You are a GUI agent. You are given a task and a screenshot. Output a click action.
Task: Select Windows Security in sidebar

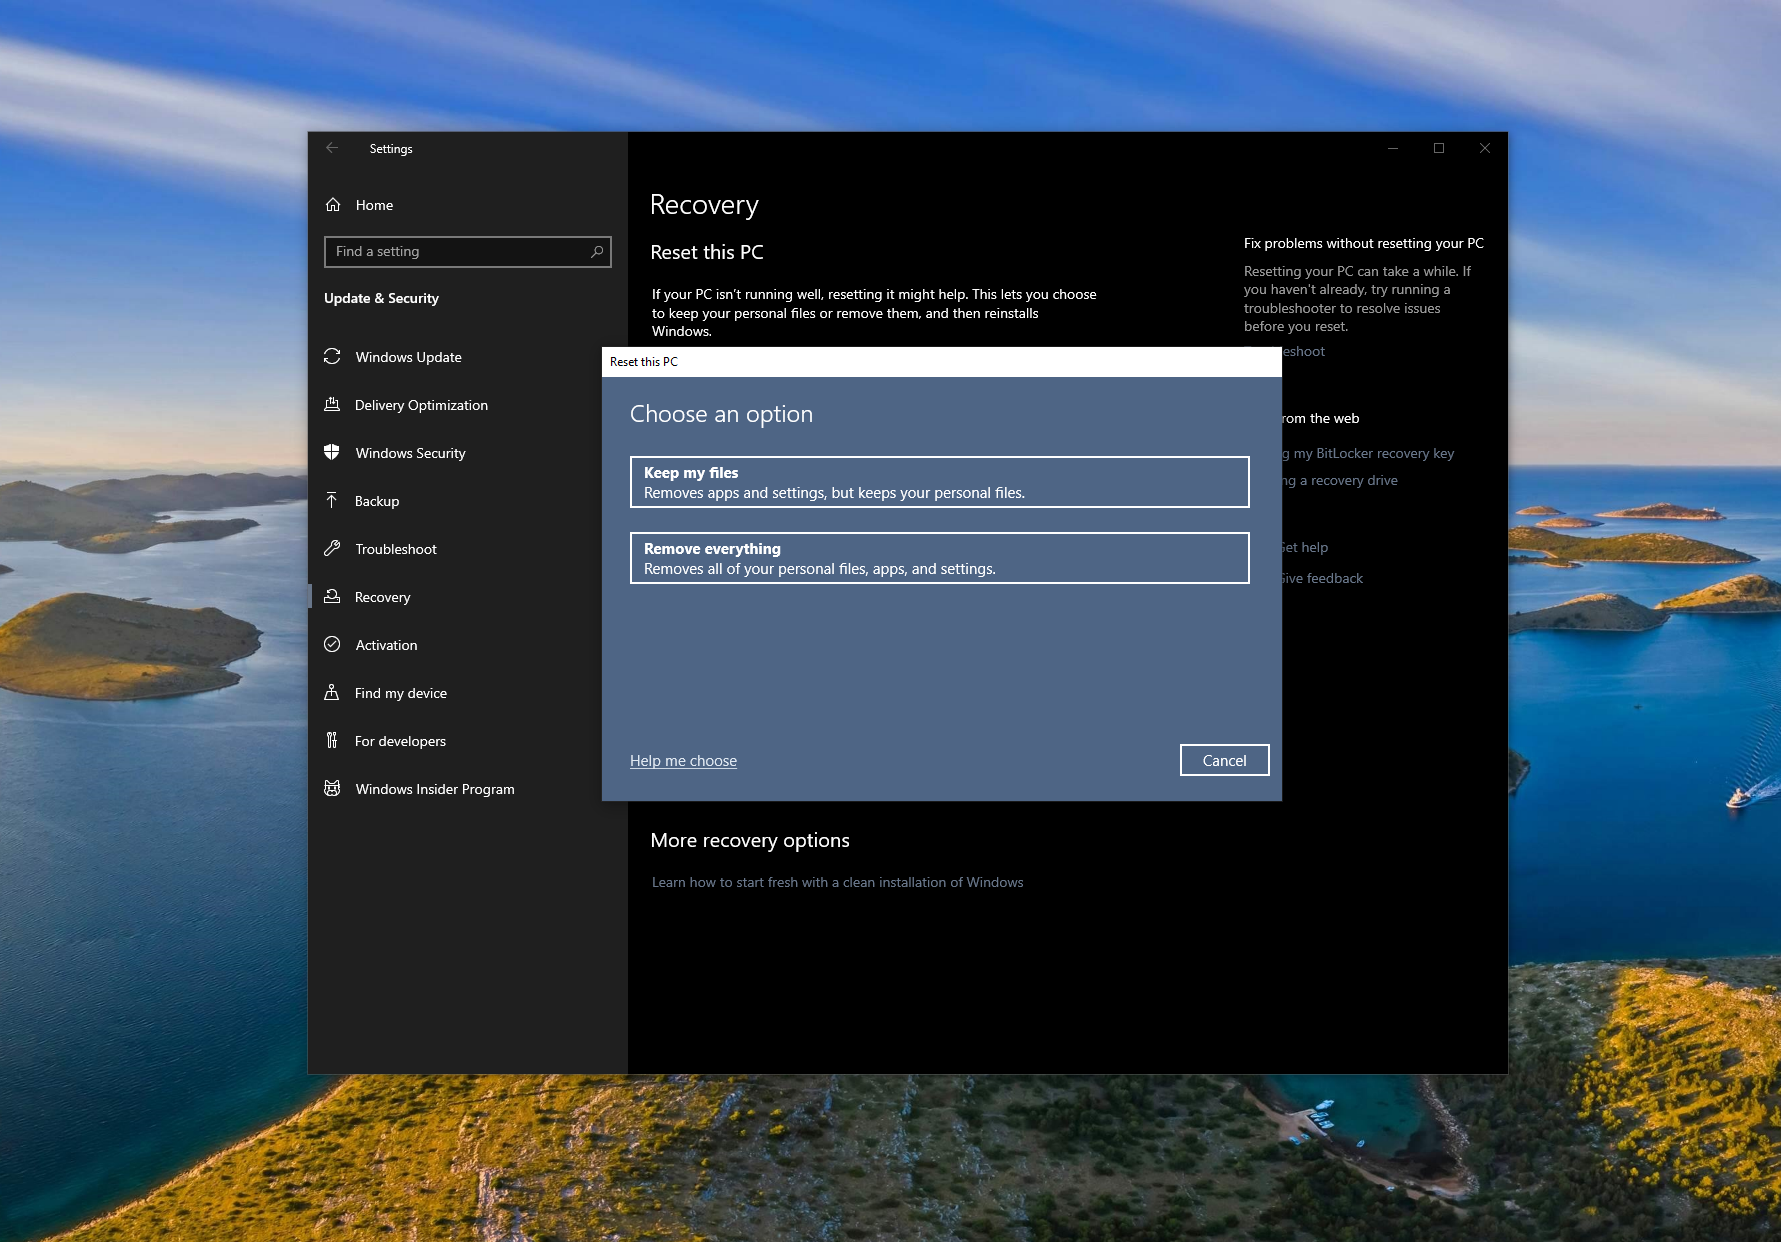468,453
